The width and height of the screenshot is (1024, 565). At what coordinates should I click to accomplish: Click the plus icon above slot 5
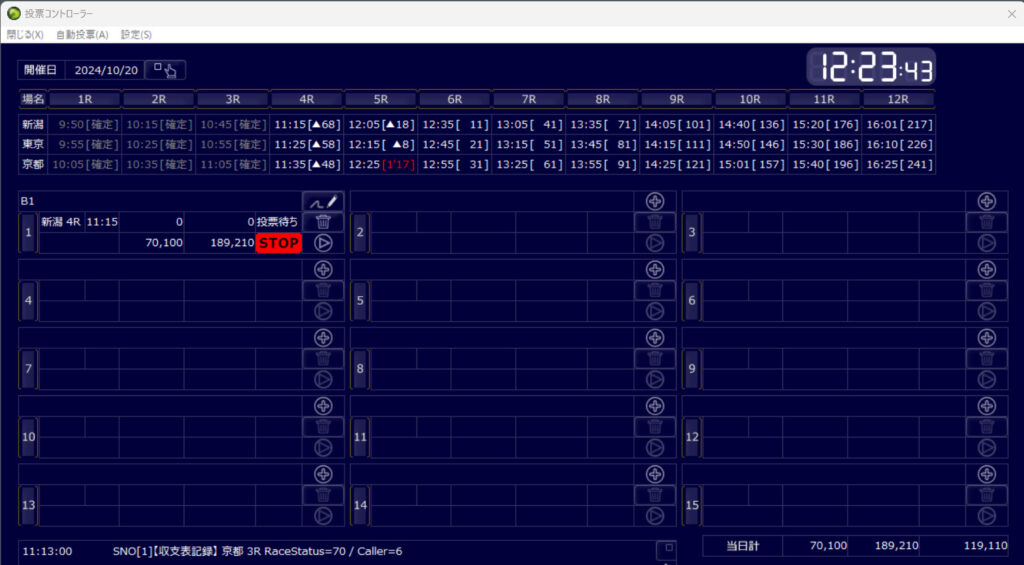(x=655, y=269)
